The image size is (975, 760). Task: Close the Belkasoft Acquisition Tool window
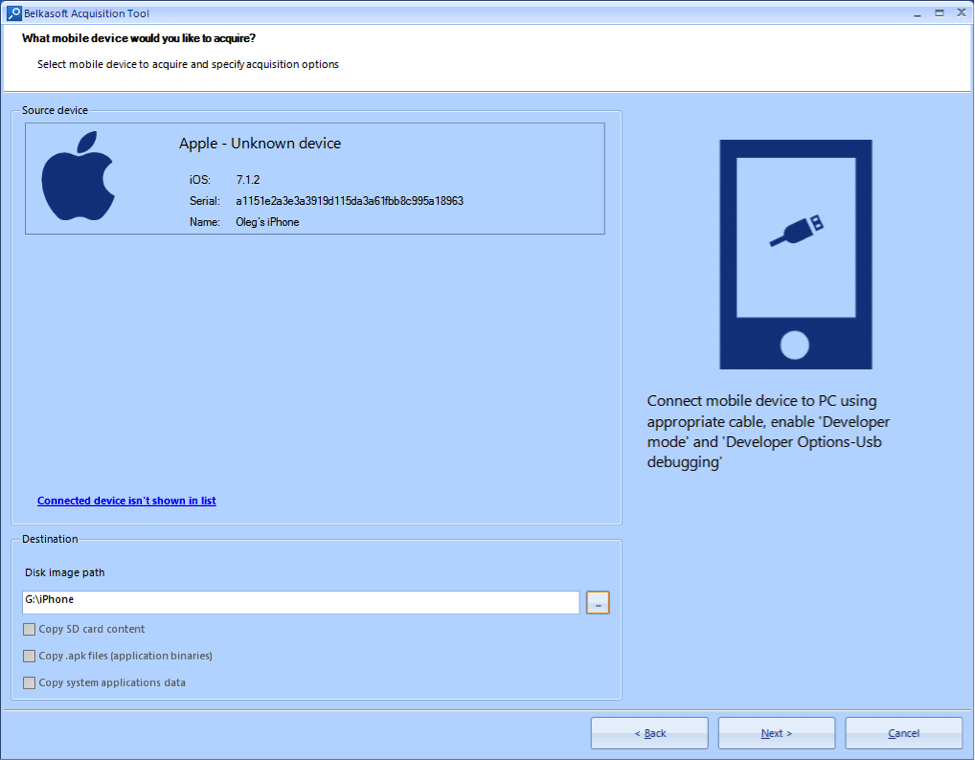click(961, 13)
